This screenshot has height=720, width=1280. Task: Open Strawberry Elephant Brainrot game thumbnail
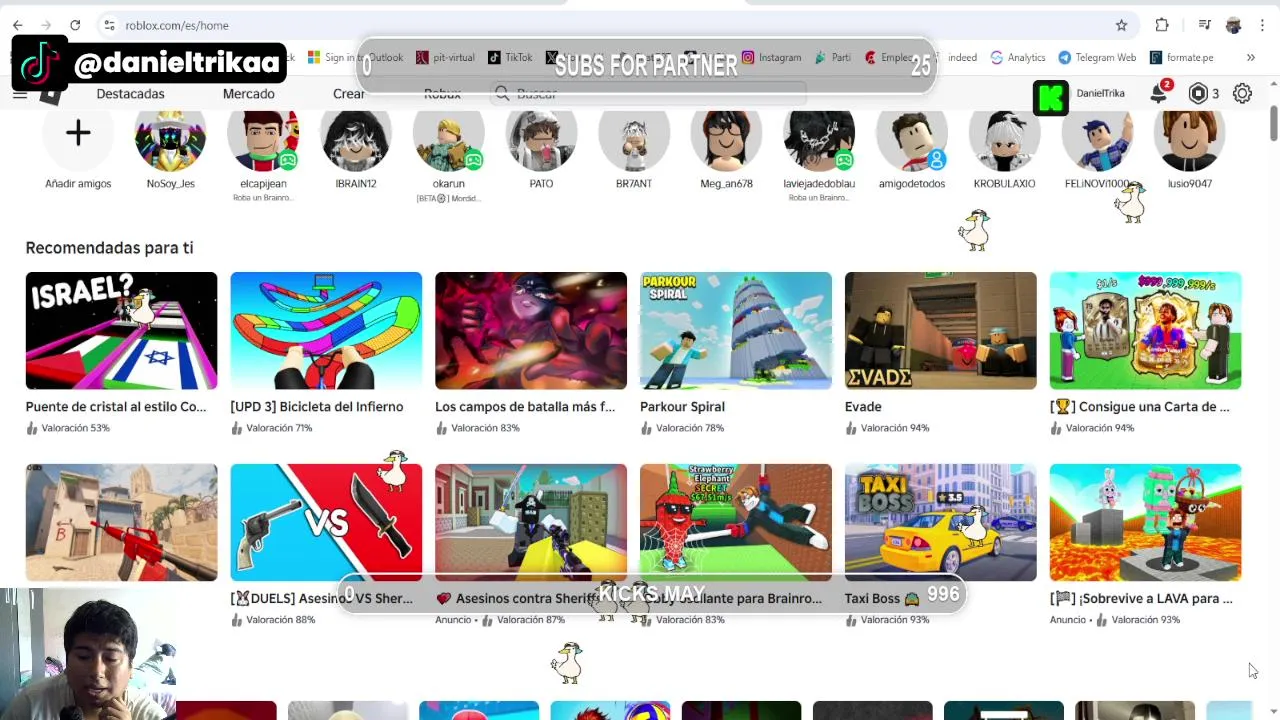click(x=736, y=522)
